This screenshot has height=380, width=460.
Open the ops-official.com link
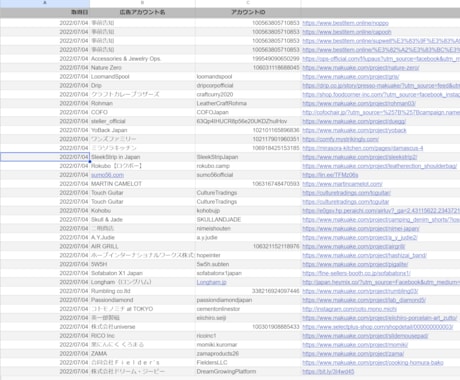coord(381,59)
